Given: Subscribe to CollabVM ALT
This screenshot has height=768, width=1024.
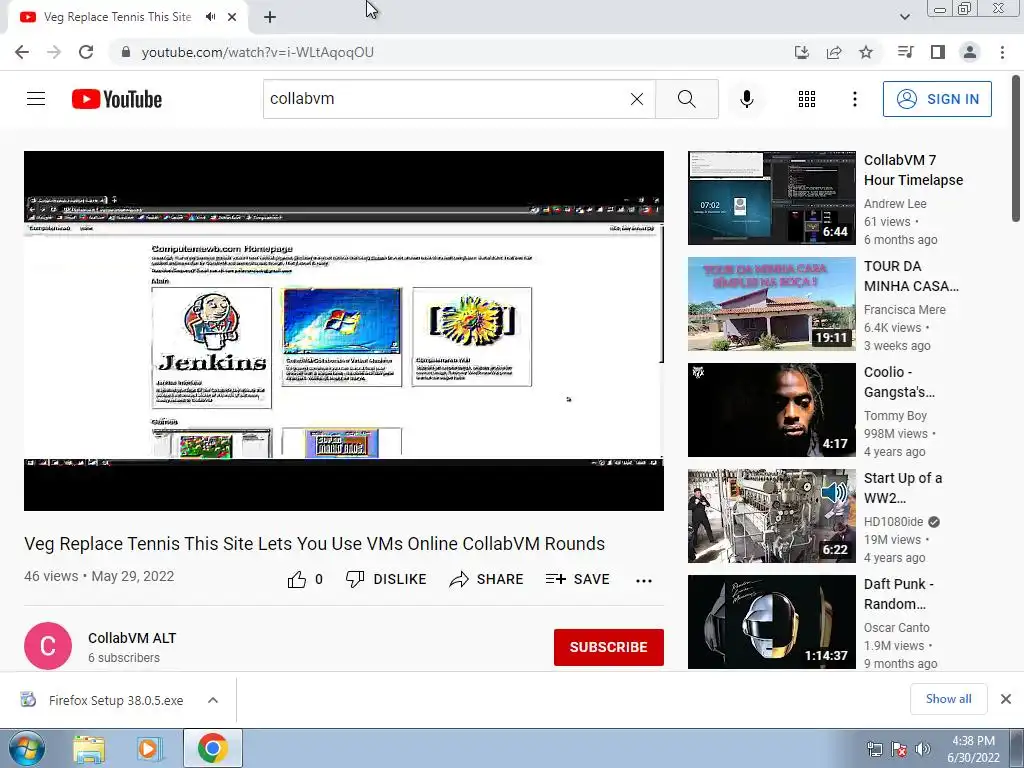Looking at the screenshot, I should tap(609, 647).
